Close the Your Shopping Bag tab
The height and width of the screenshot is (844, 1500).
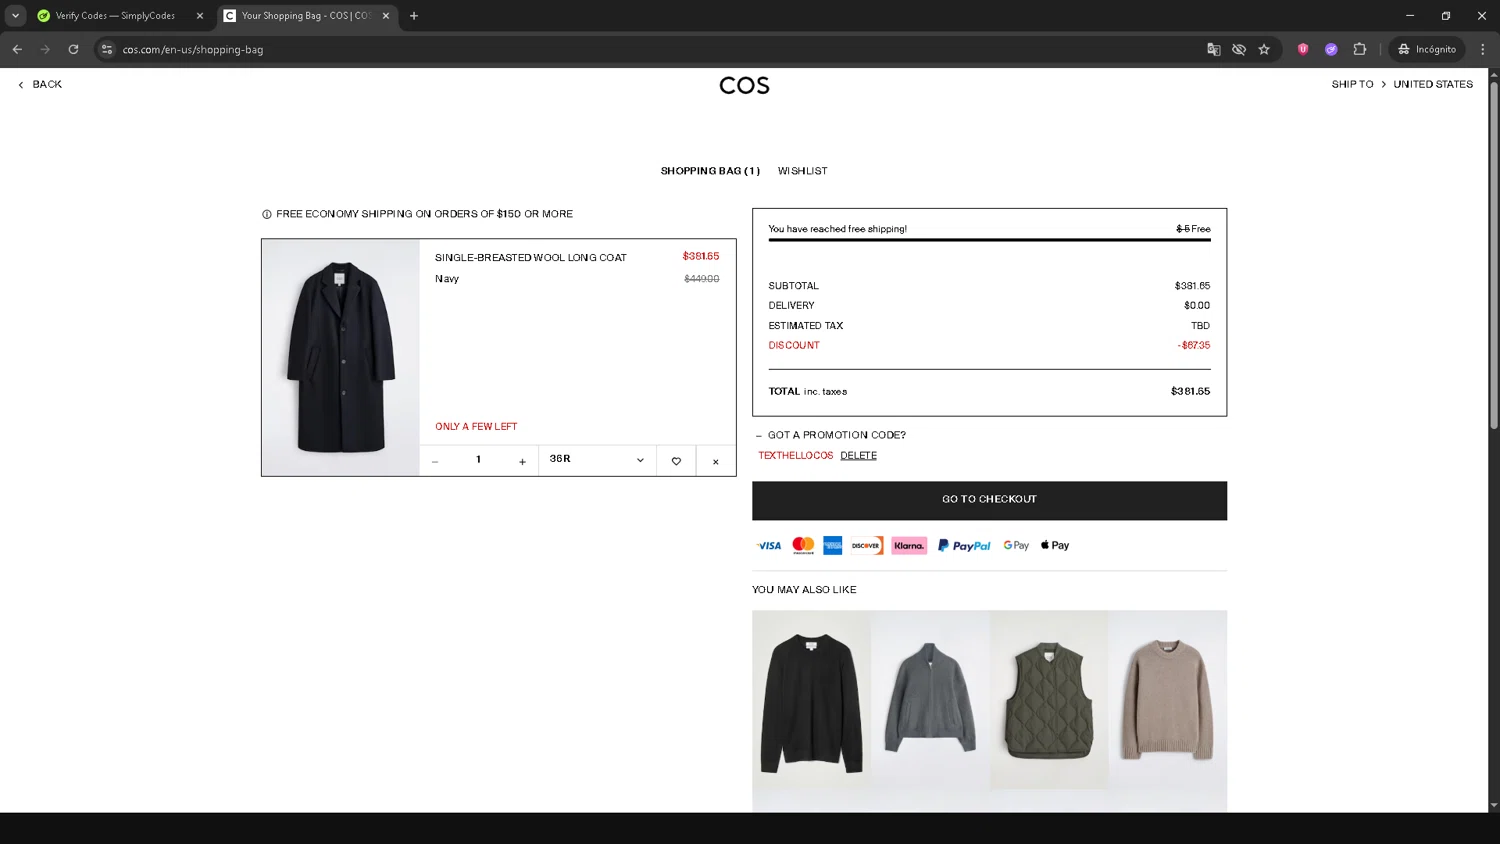(386, 16)
